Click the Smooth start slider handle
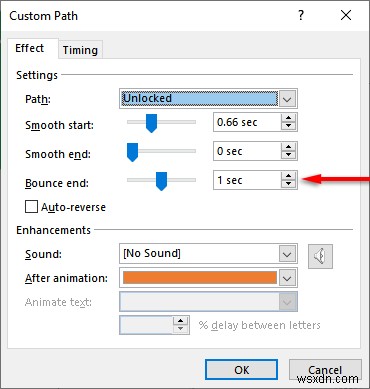370x389 pixels. point(152,123)
